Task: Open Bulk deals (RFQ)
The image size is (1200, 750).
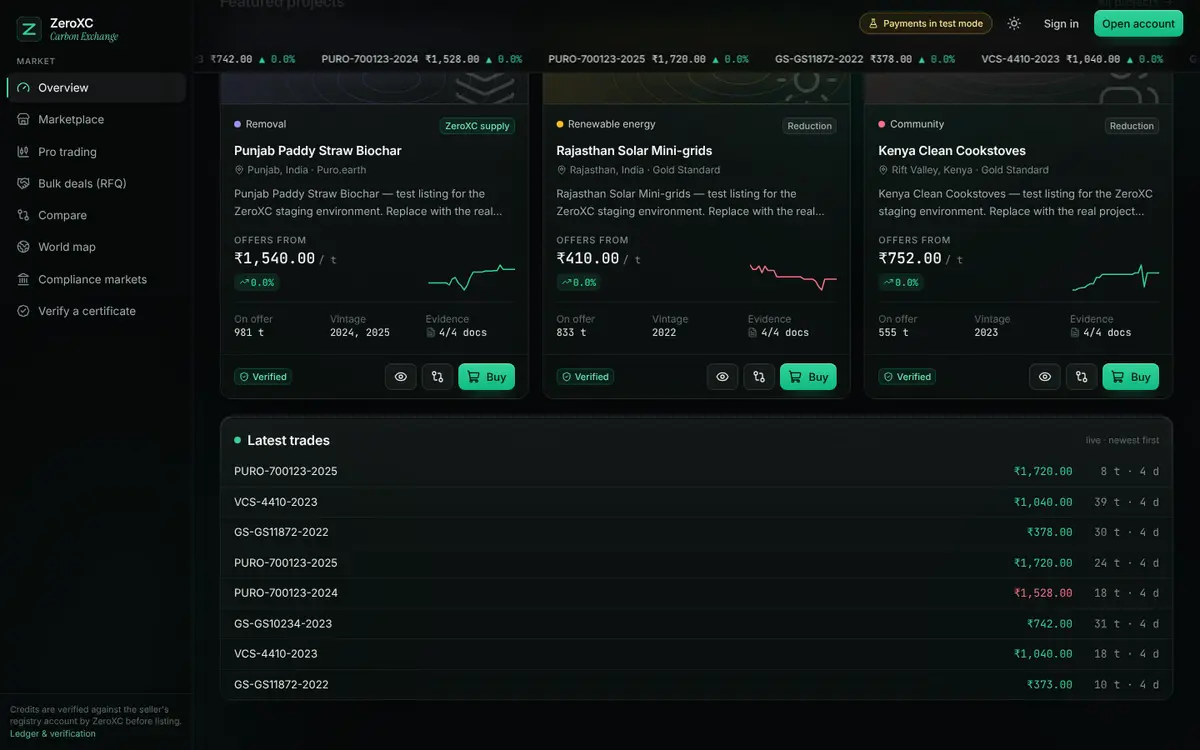Action: [96, 183]
